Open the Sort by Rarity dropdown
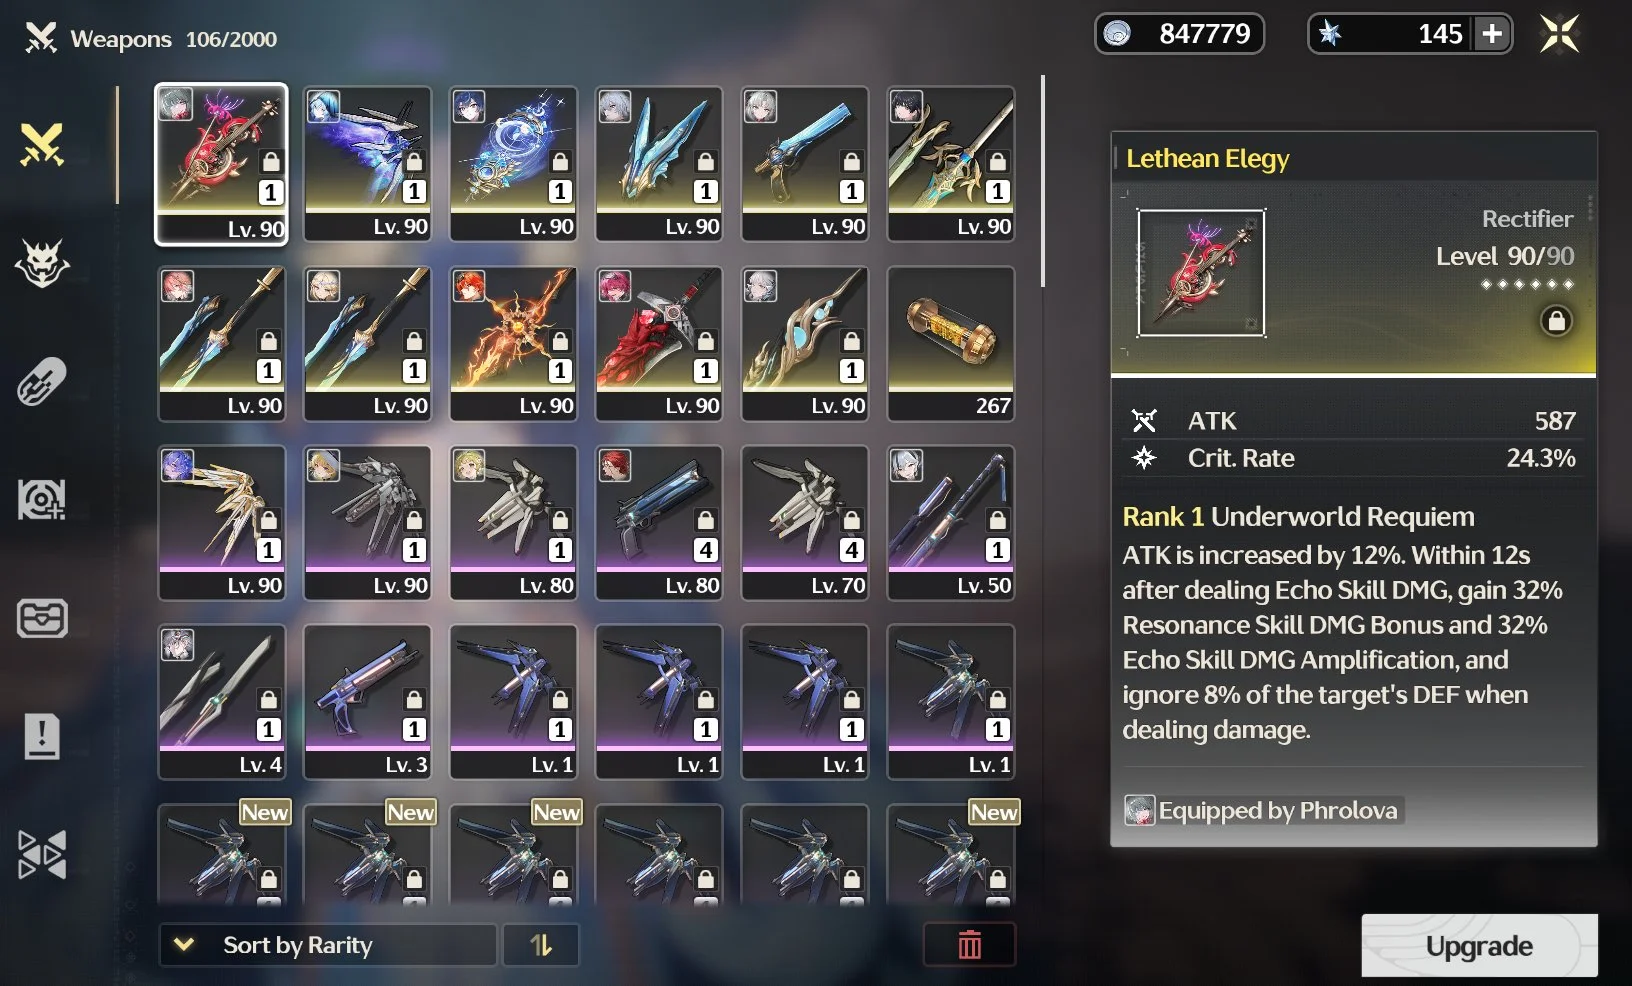Image resolution: width=1632 pixels, height=986 pixels. coord(328,944)
